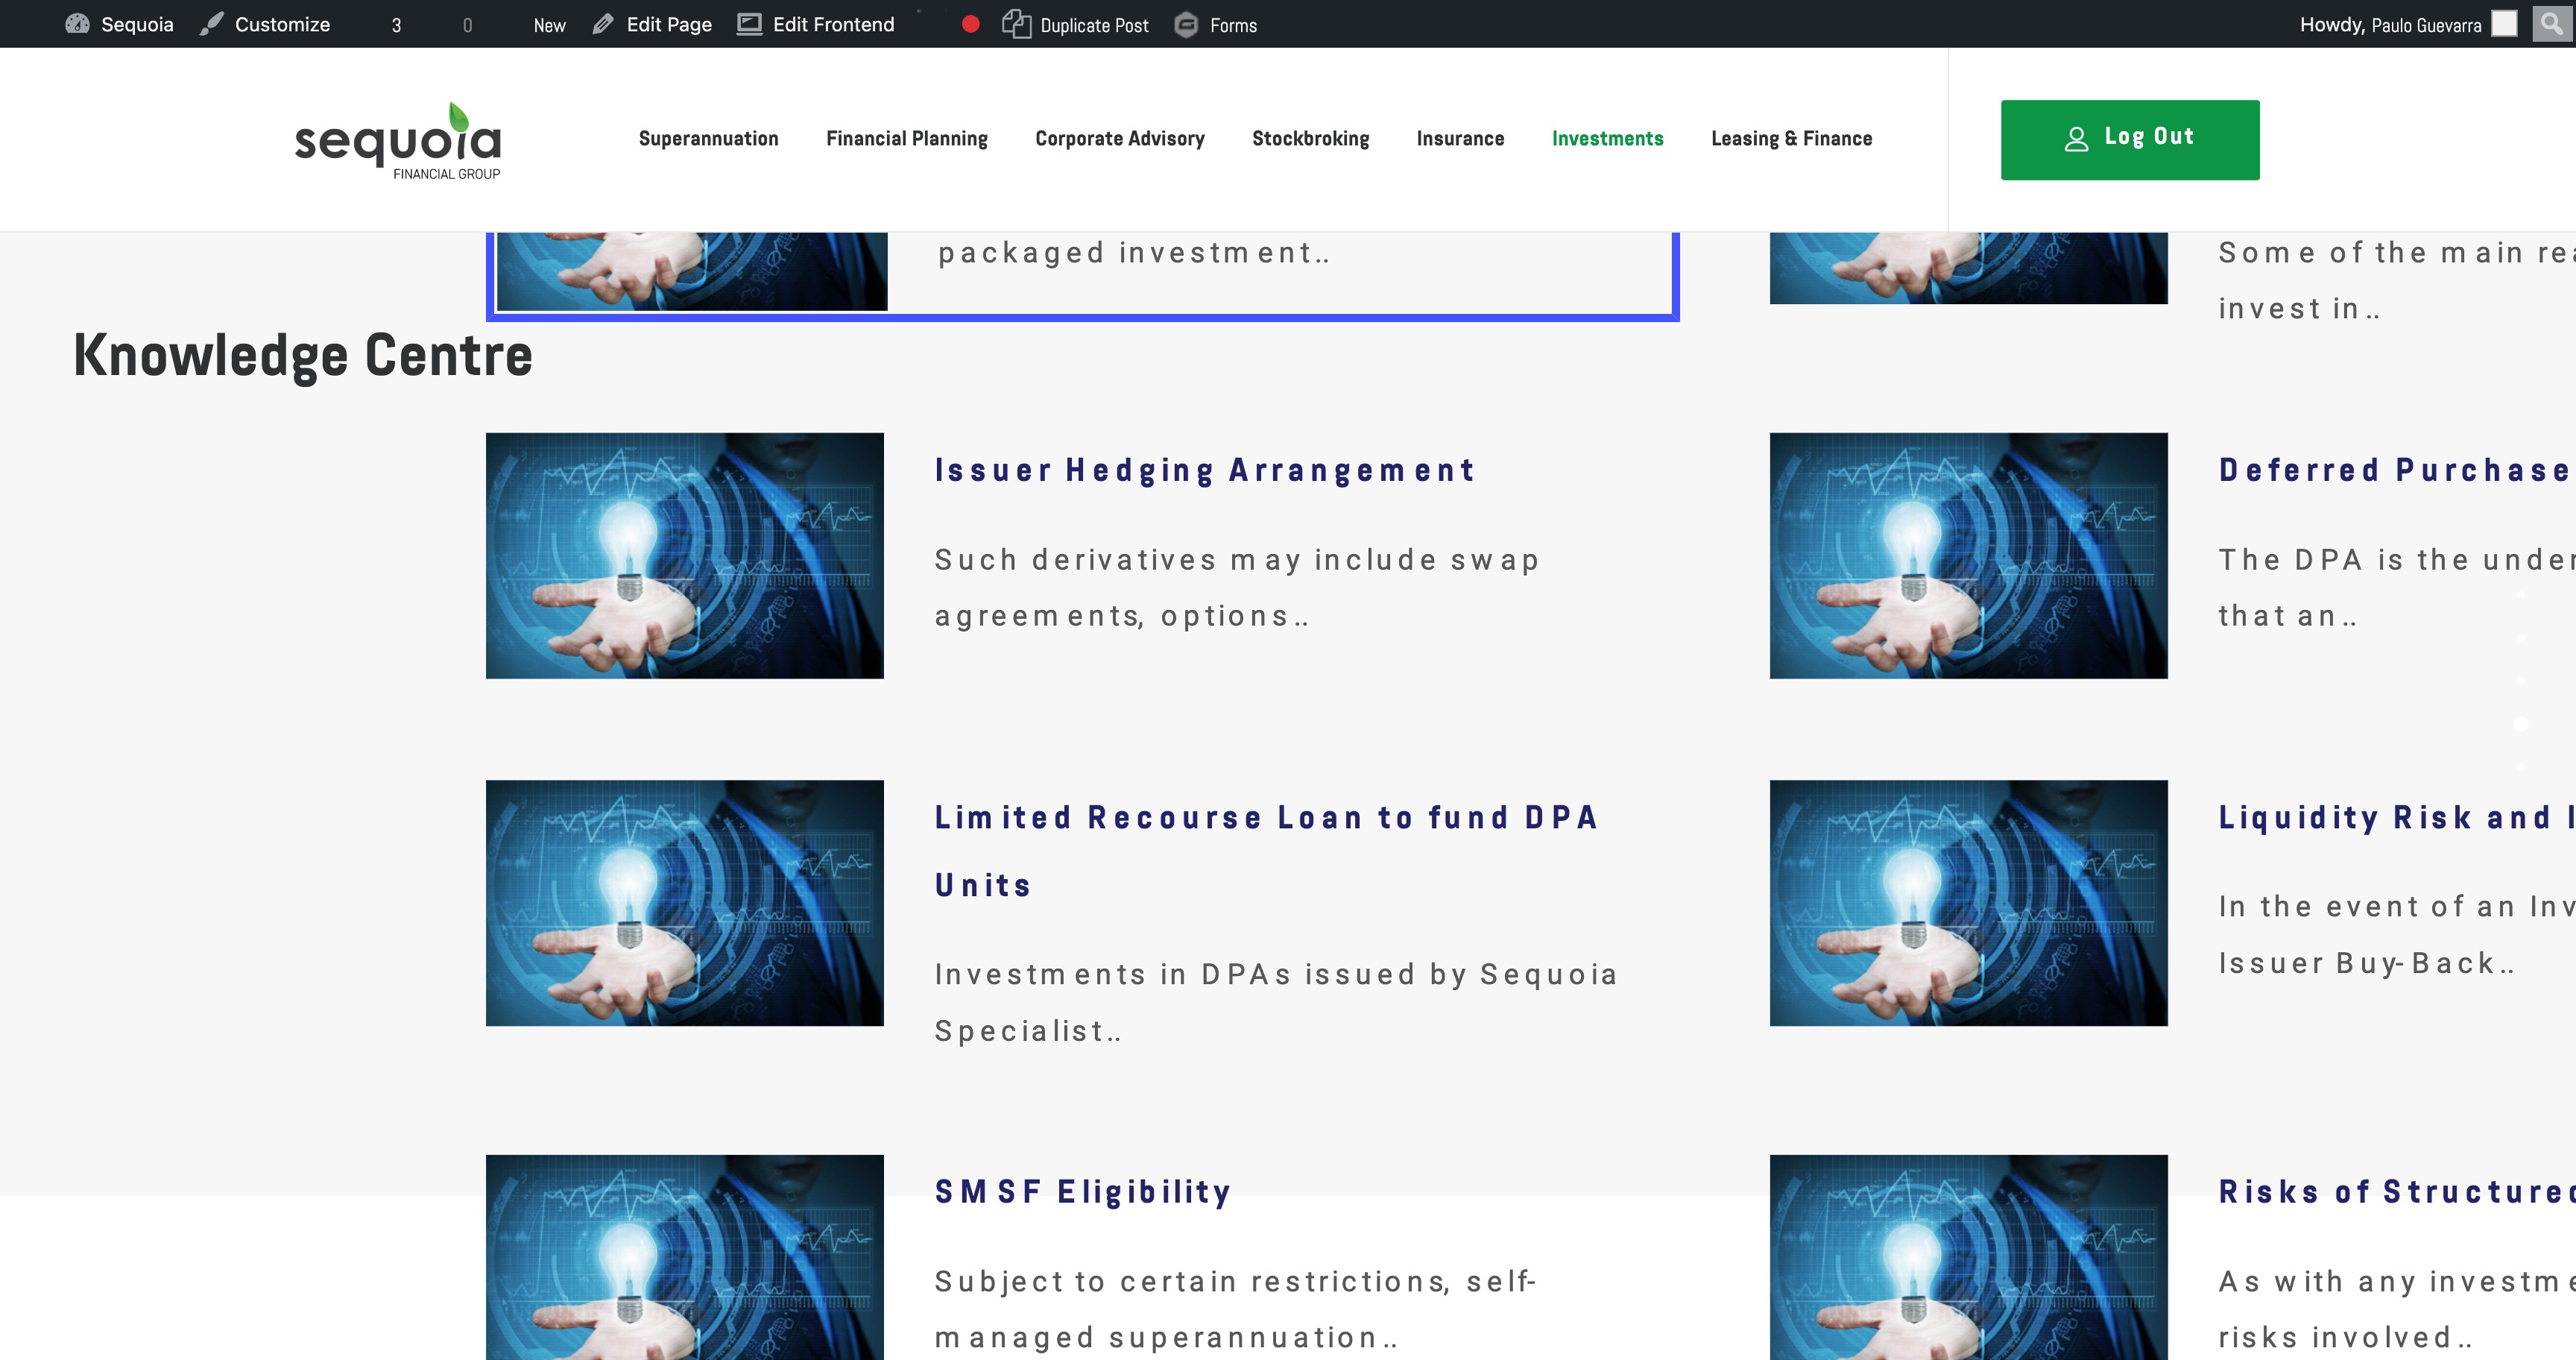Viewport: 2576px width, 1360px height.
Task: Click the Edit Frontend monitor icon
Action: click(x=749, y=24)
